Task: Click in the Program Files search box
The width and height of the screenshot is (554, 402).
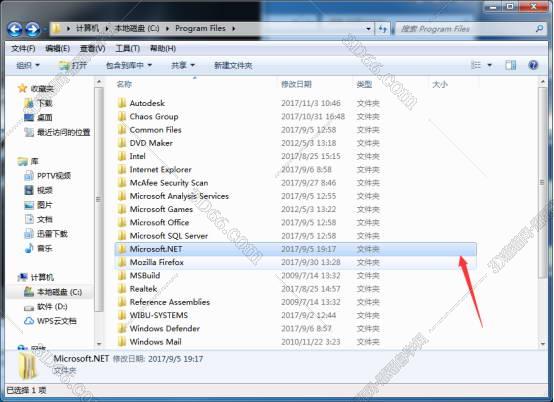Action: pyautogui.click(x=466, y=29)
